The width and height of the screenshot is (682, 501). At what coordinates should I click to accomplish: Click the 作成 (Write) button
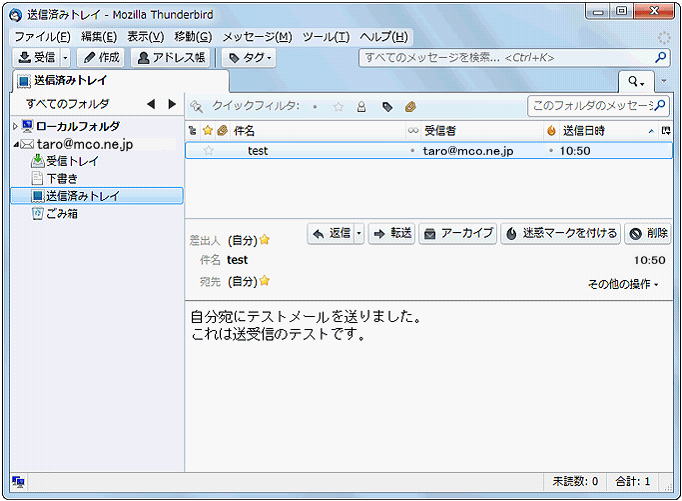click(x=101, y=57)
